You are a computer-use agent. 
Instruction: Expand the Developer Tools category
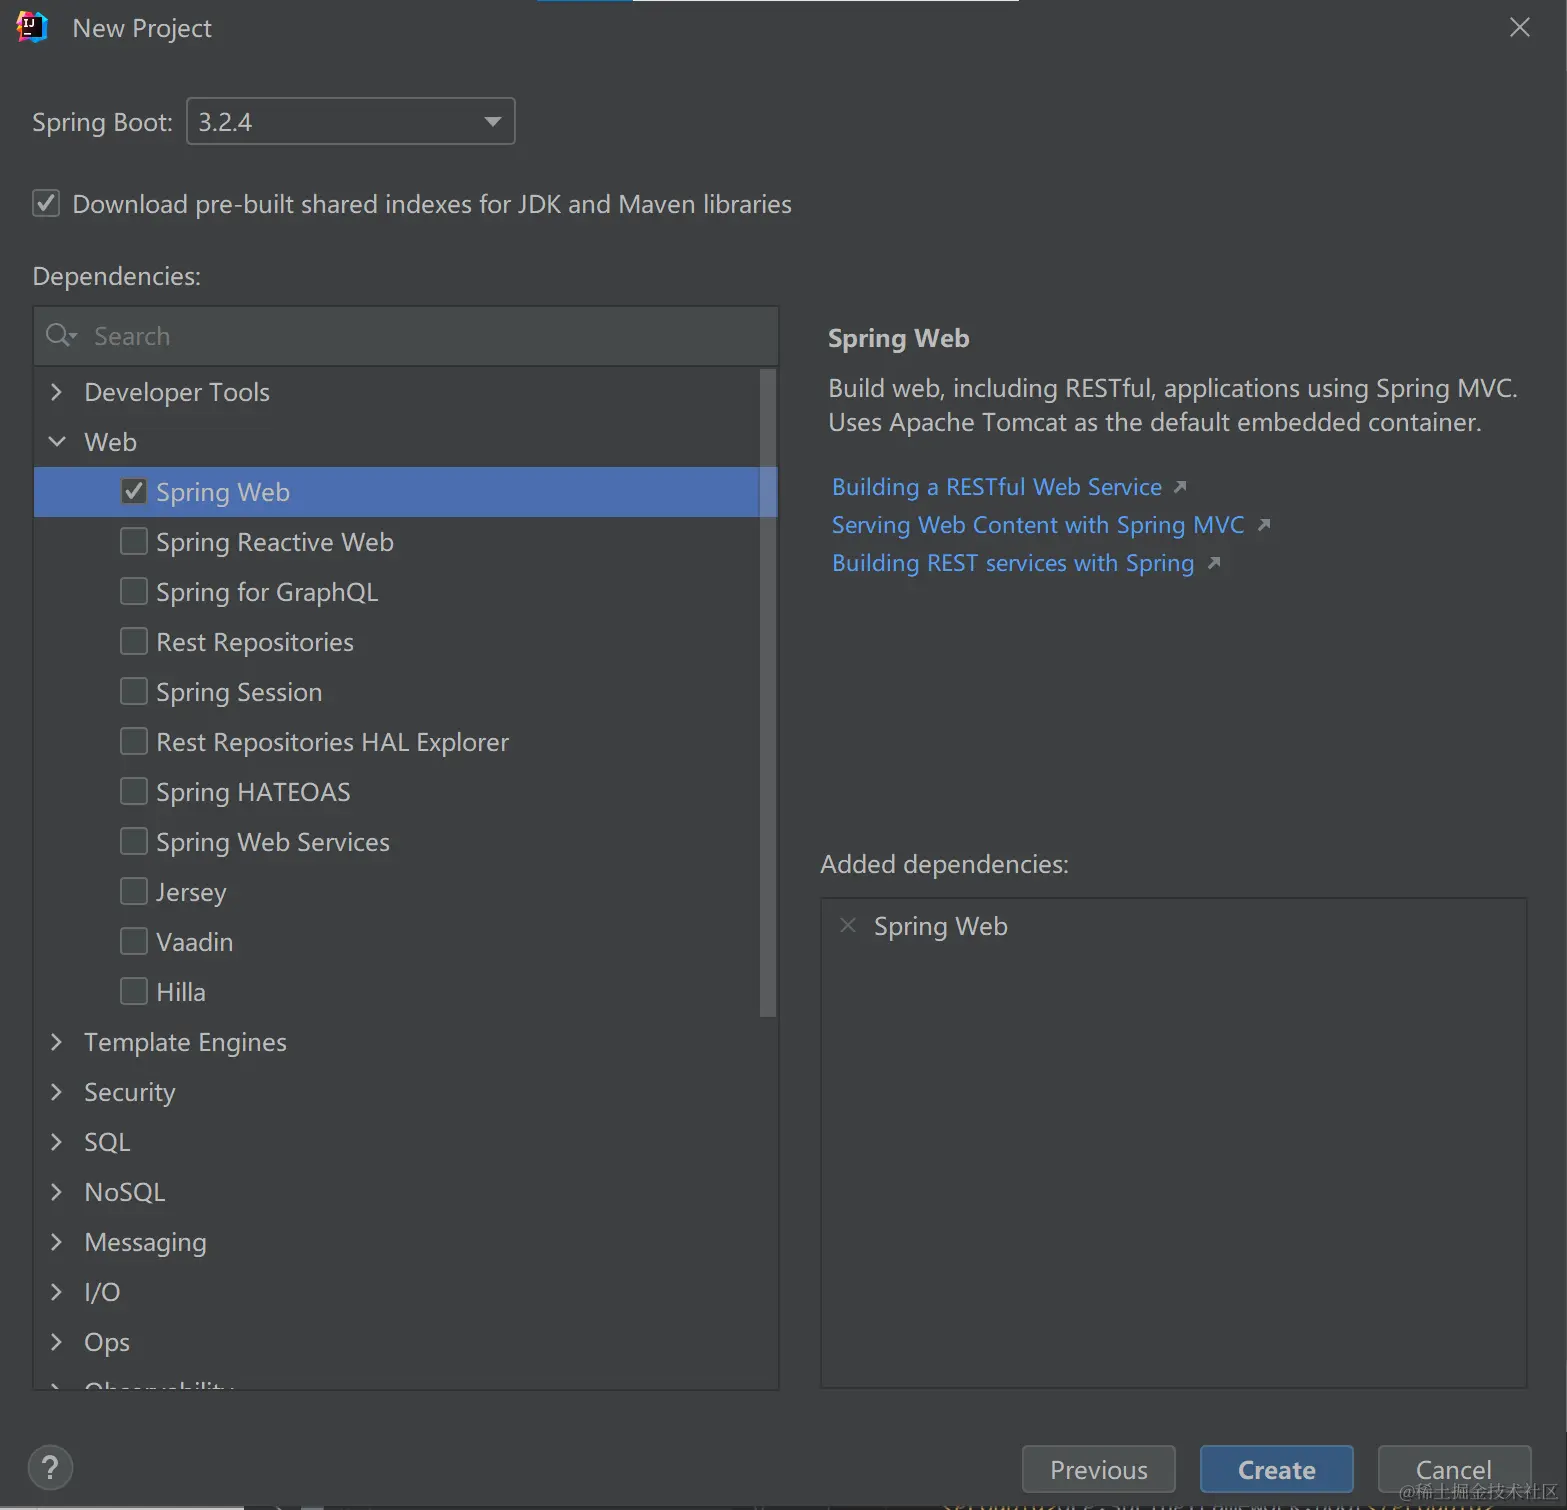click(x=57, y=392)
